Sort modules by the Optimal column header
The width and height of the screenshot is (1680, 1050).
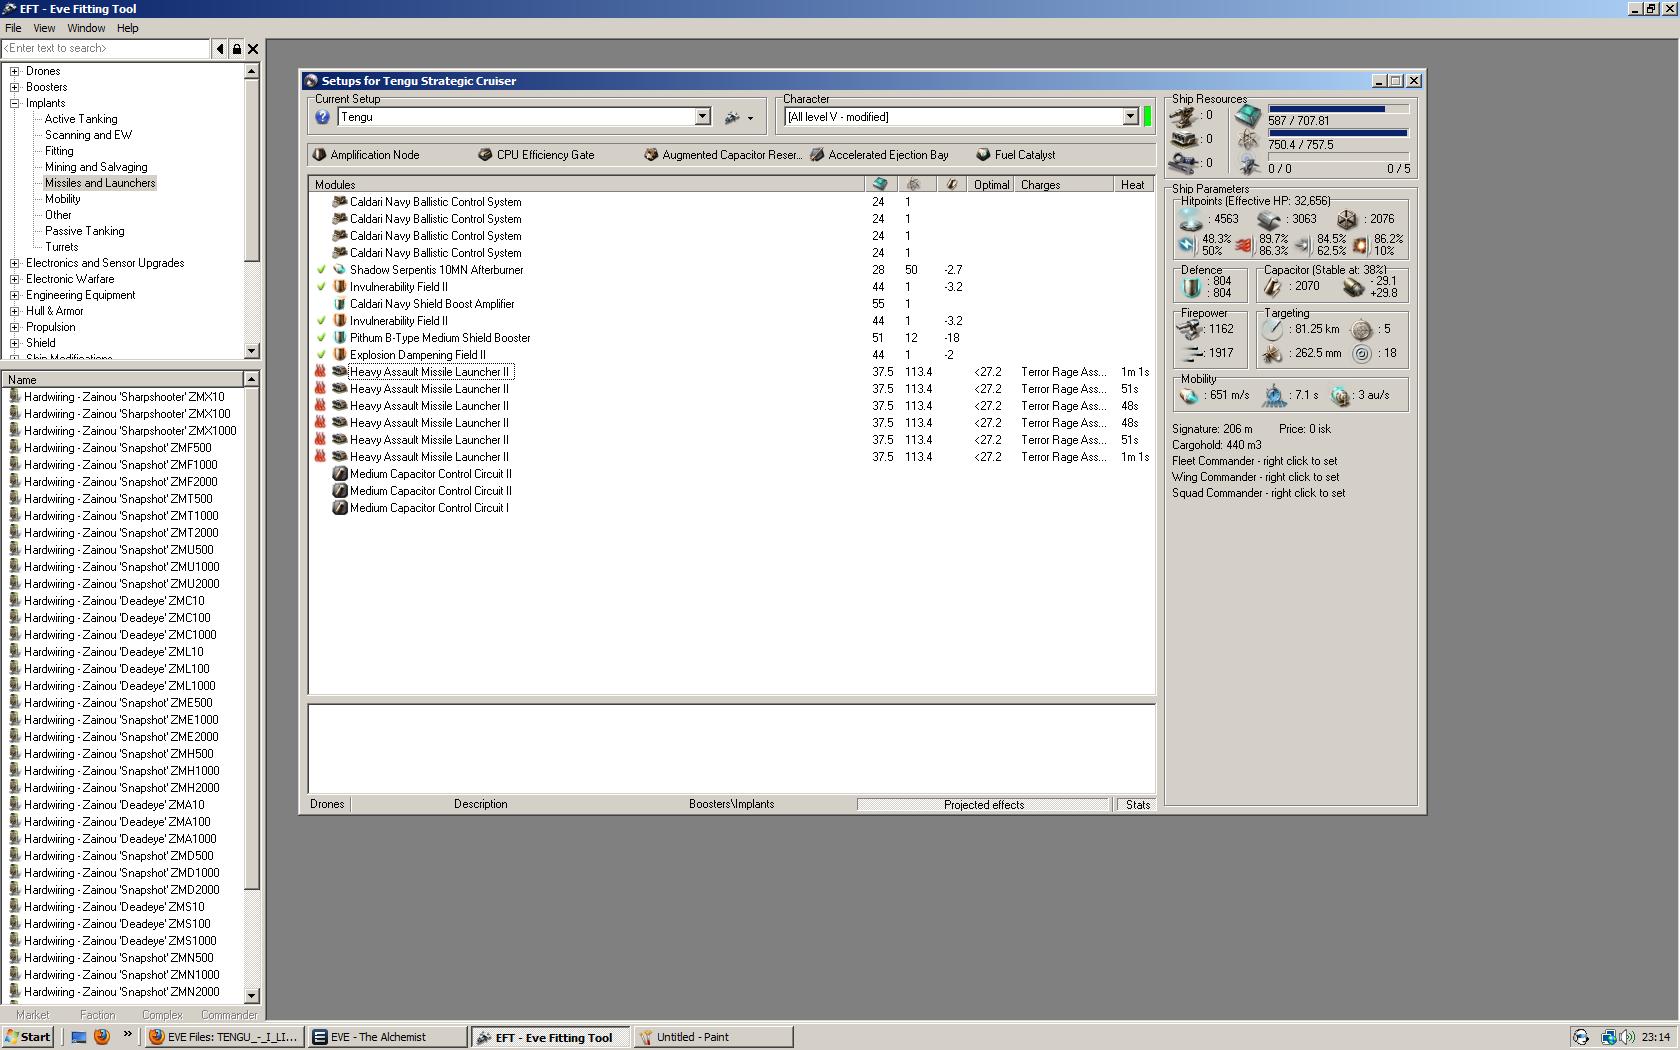point(991,185)
